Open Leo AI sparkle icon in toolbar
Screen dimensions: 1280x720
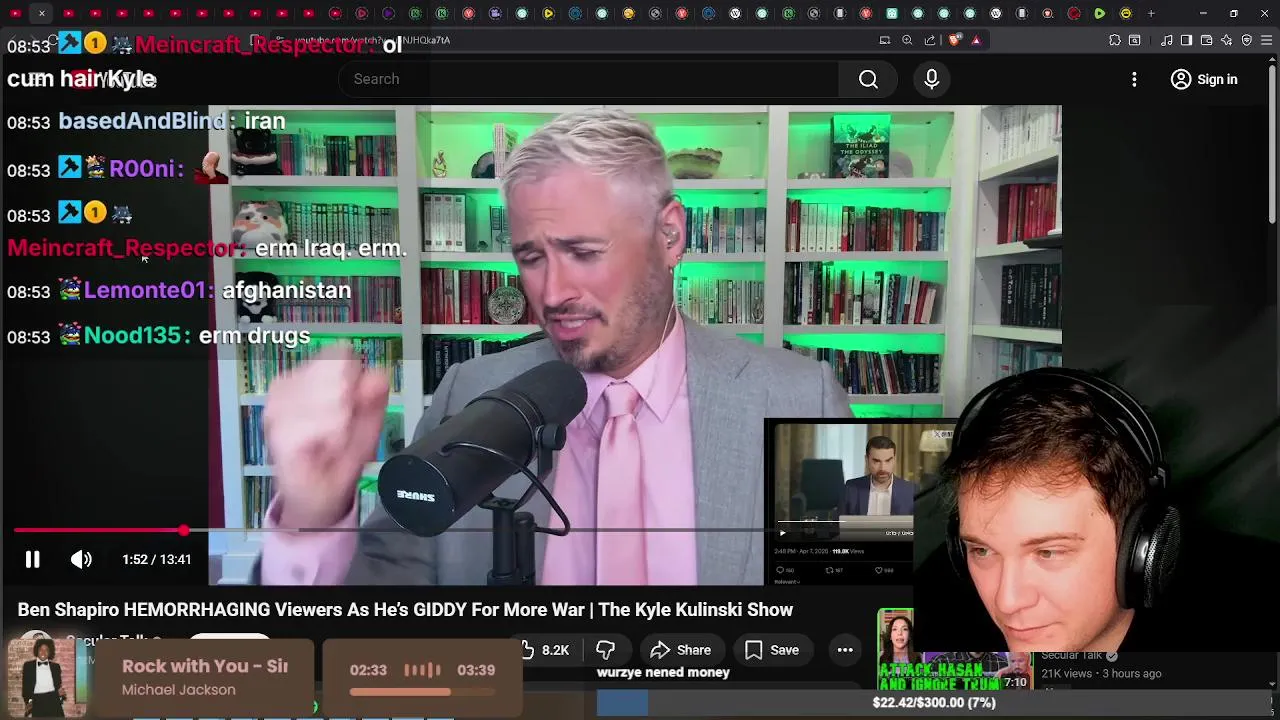click(1227, 40)
